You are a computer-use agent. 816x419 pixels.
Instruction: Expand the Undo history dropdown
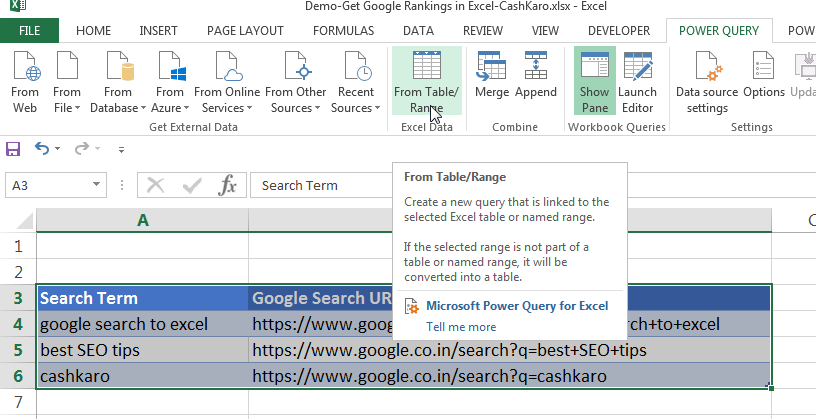[x=57, y=149]
